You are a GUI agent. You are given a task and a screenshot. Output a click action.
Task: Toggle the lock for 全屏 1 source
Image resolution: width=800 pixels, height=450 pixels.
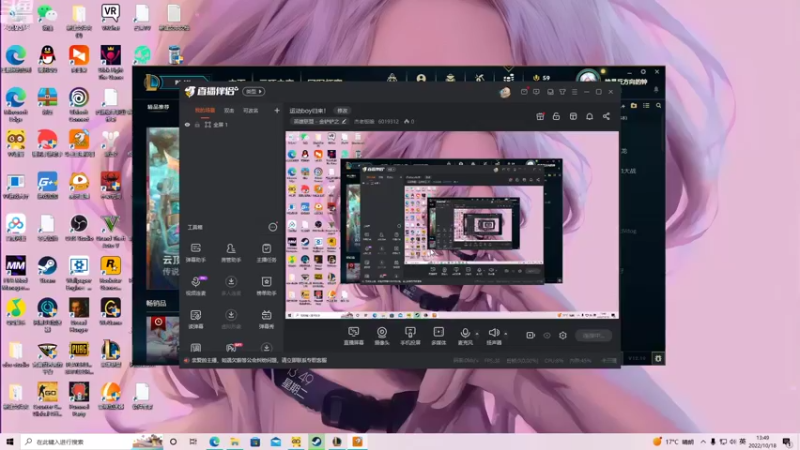(x=197, y=124)
